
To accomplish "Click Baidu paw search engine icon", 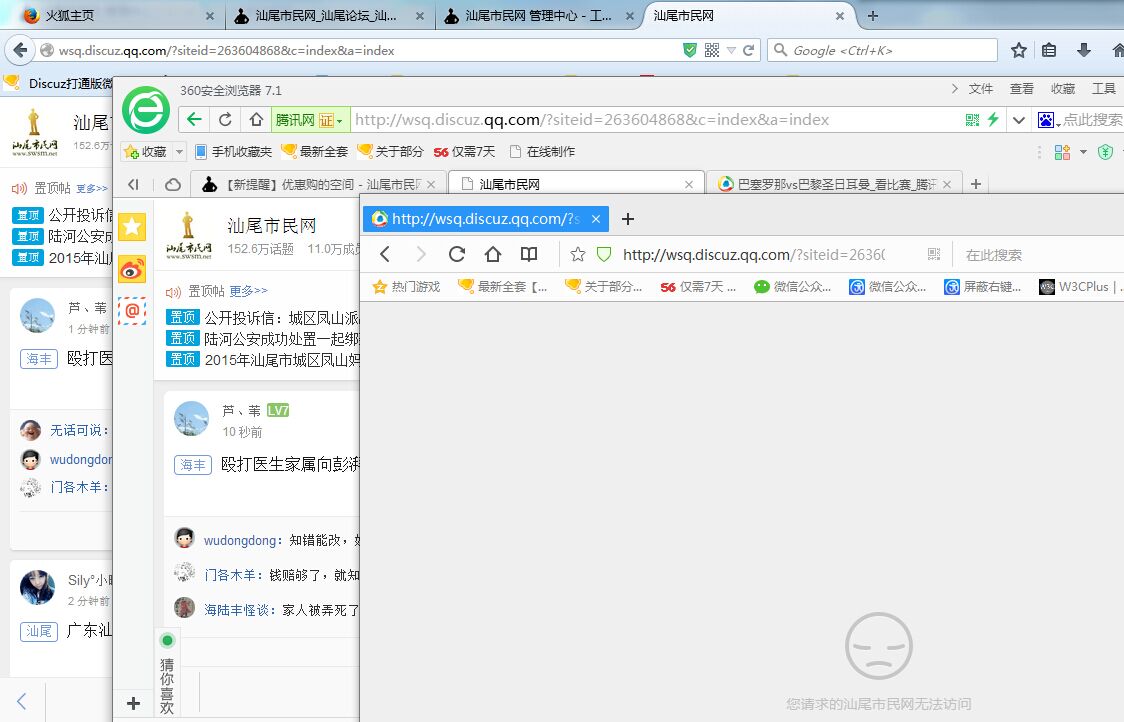I will (x=1046, y=120).
